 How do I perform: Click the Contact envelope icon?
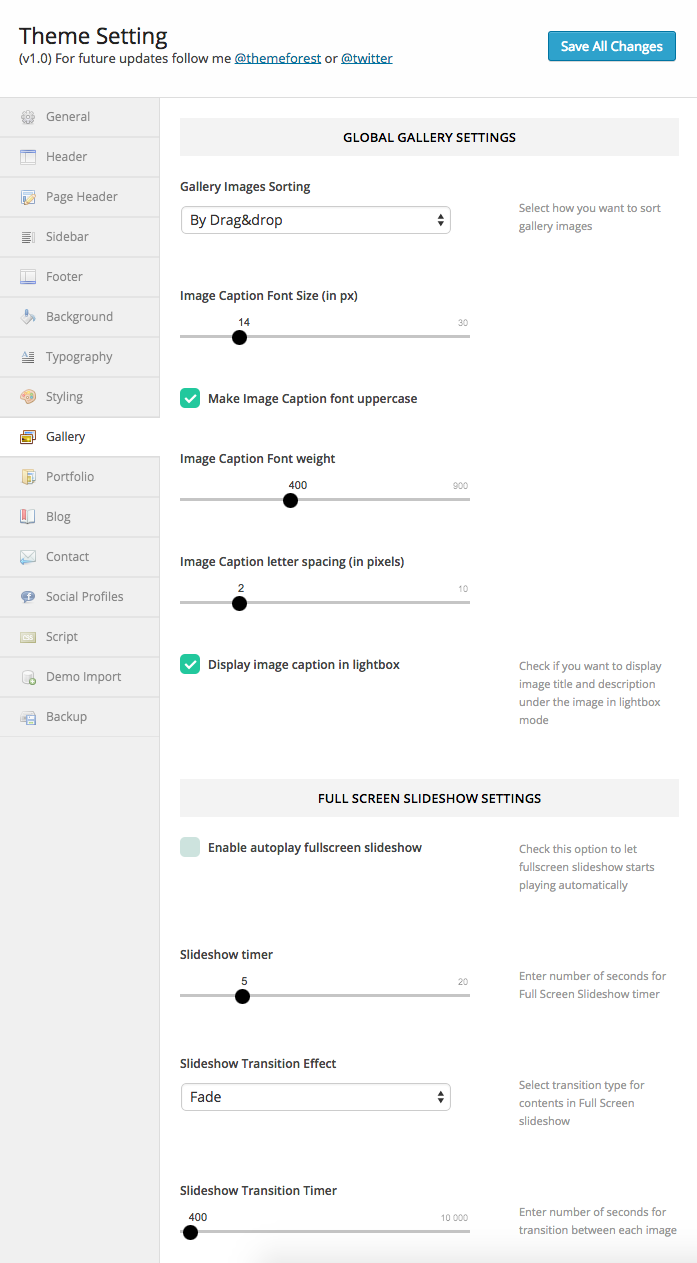pyautogui.click(x=28, y=557)
